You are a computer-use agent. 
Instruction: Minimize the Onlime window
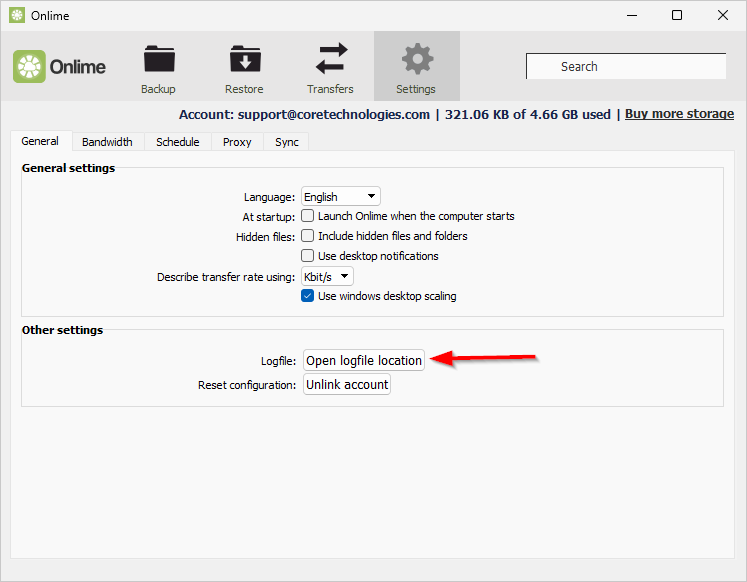click(632, 15)
